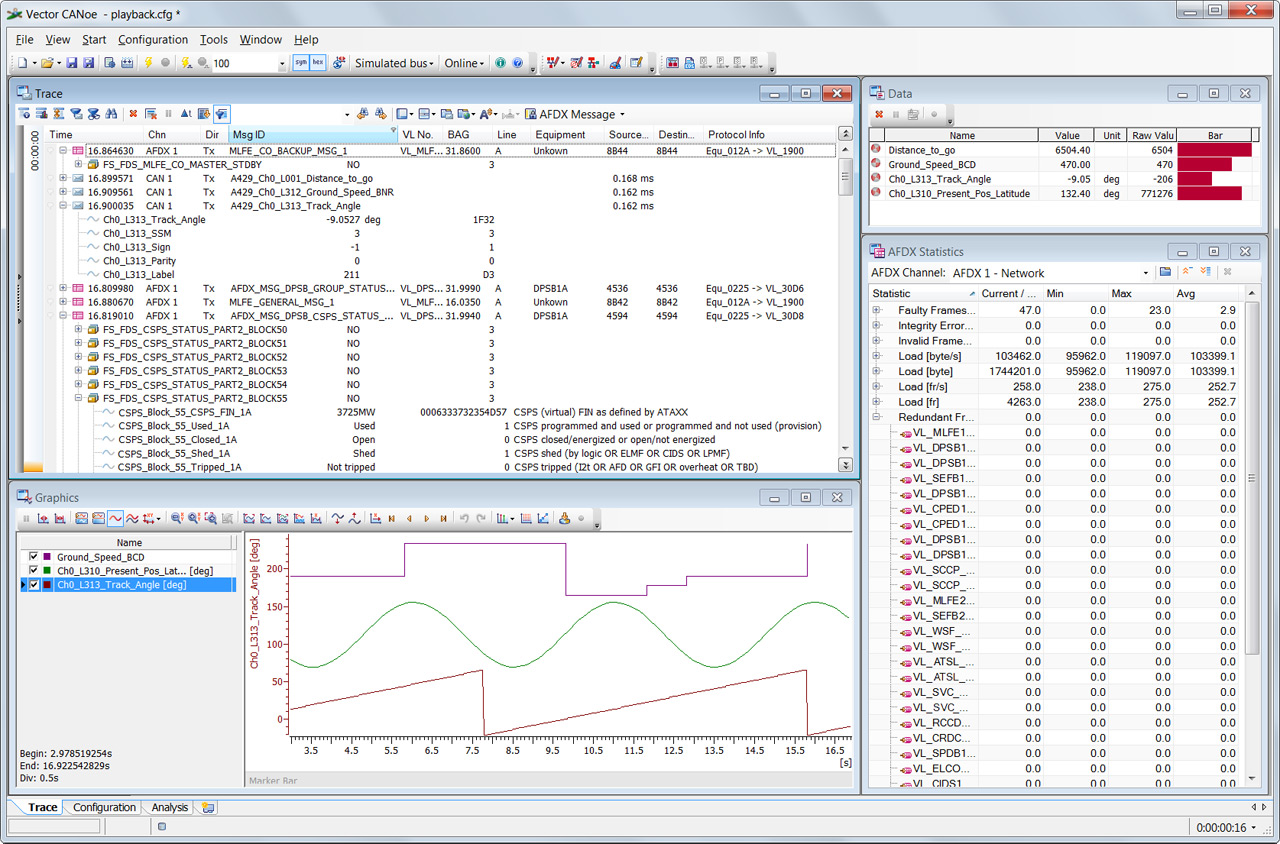Click the collapse-all arrows icon in AFDX Statistics
Image resolution: width=1280 pixels, height=844 pixels.
(1187, 272)
